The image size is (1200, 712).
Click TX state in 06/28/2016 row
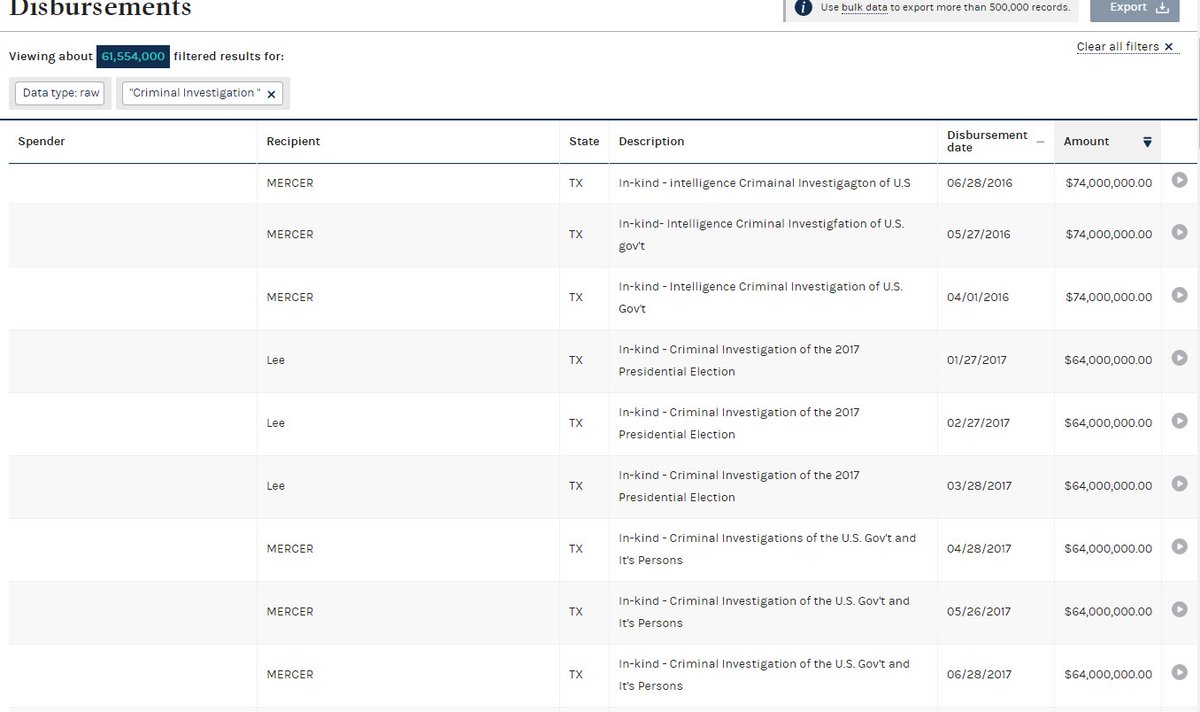tap(575, 184)
